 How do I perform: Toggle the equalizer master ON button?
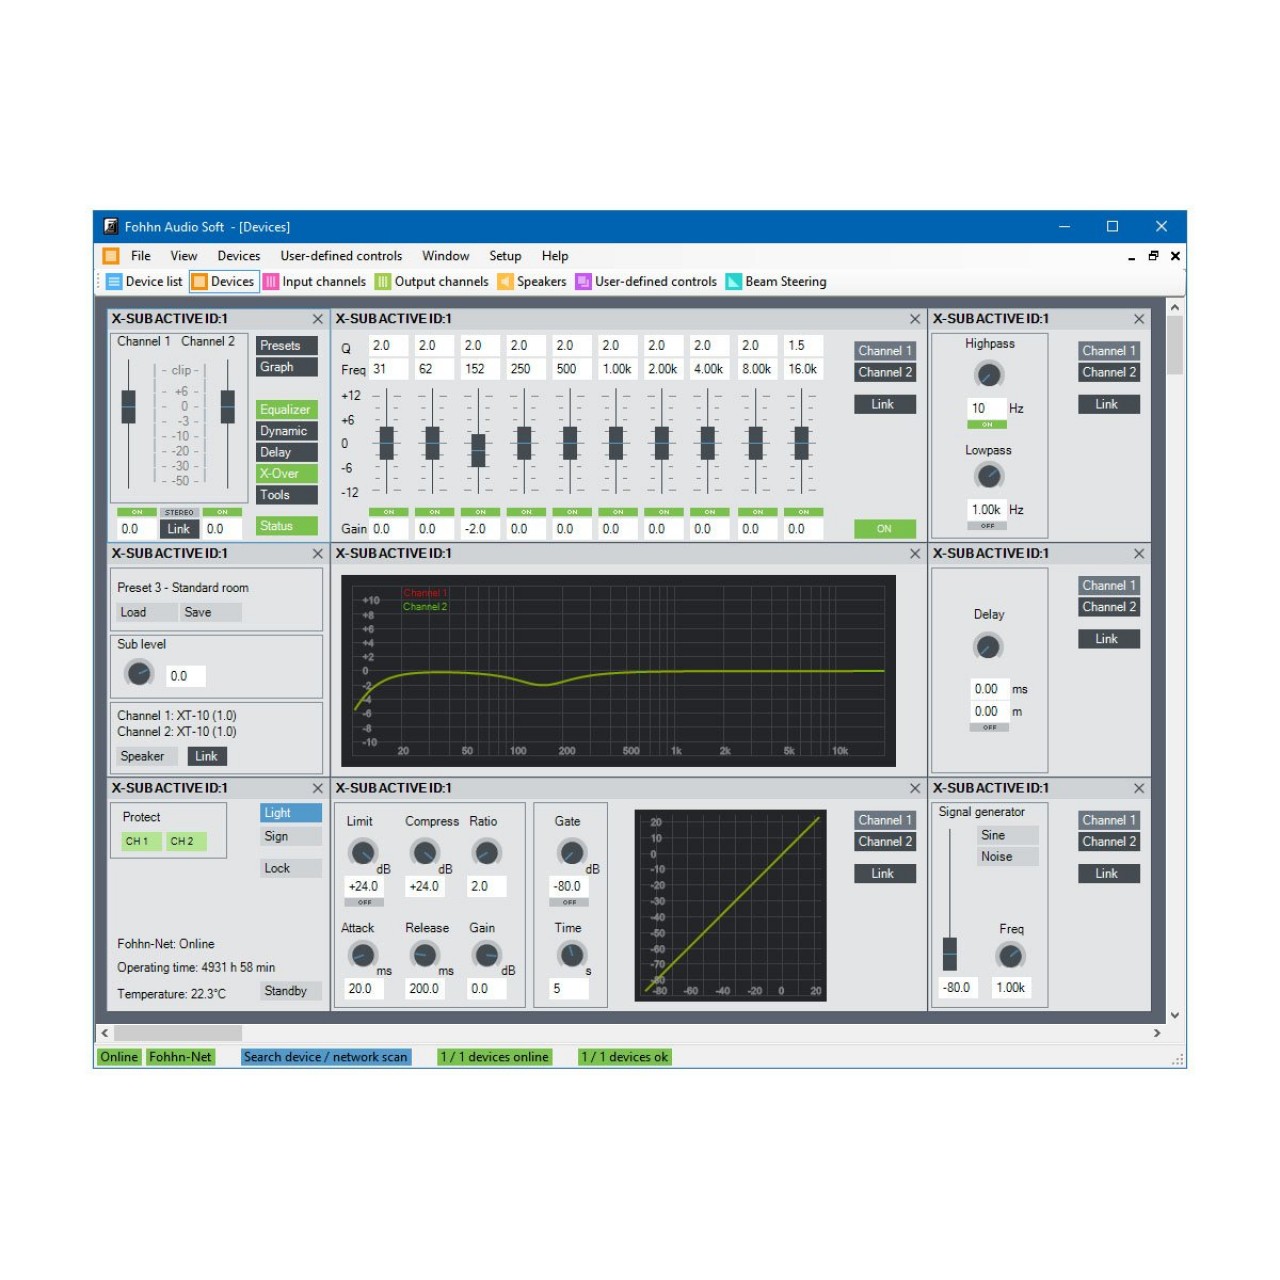(884, 529)
